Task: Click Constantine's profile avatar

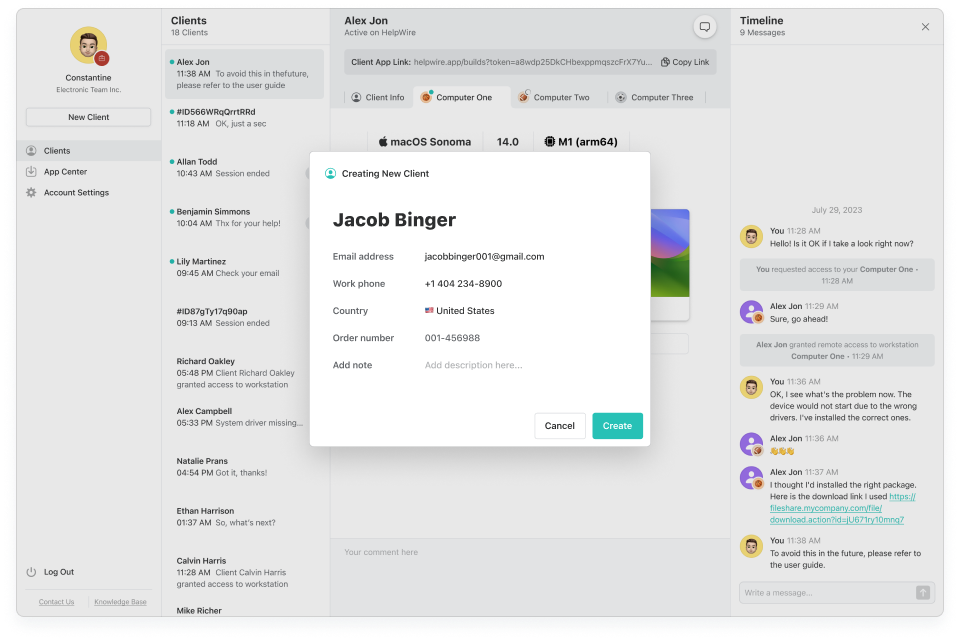Action: tap(88, 45)
